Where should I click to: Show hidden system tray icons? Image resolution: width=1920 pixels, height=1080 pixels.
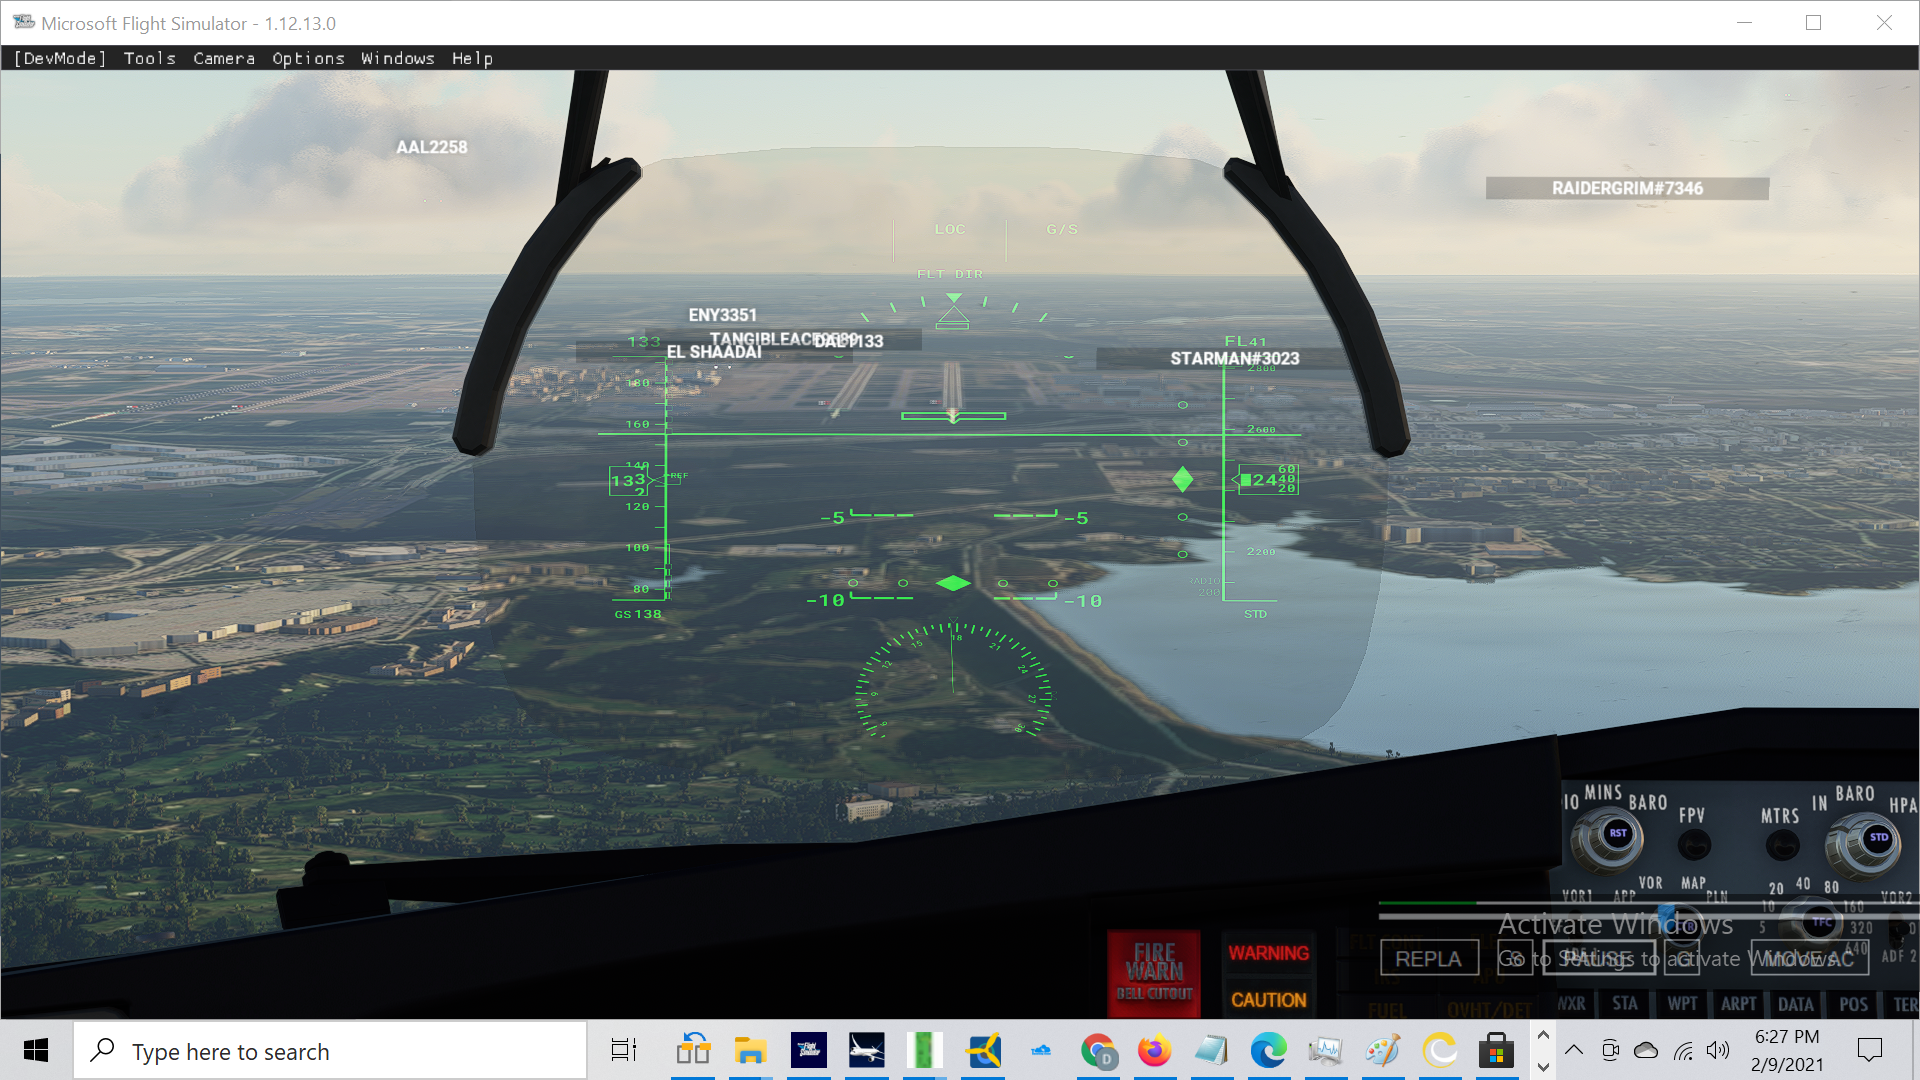coord(1574,1050)
